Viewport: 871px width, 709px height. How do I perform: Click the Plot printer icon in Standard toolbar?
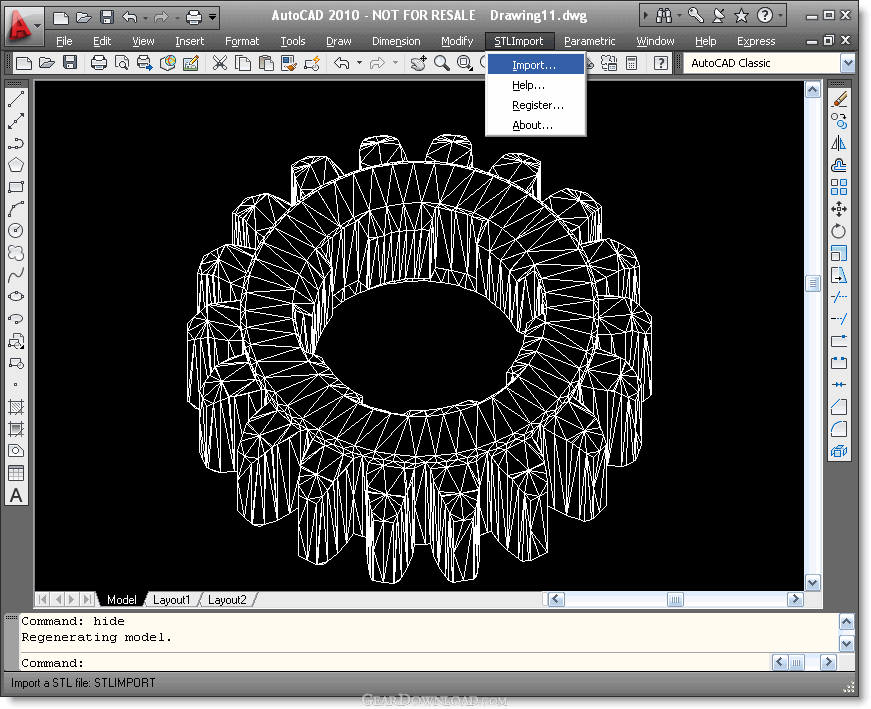coord(98,63)
